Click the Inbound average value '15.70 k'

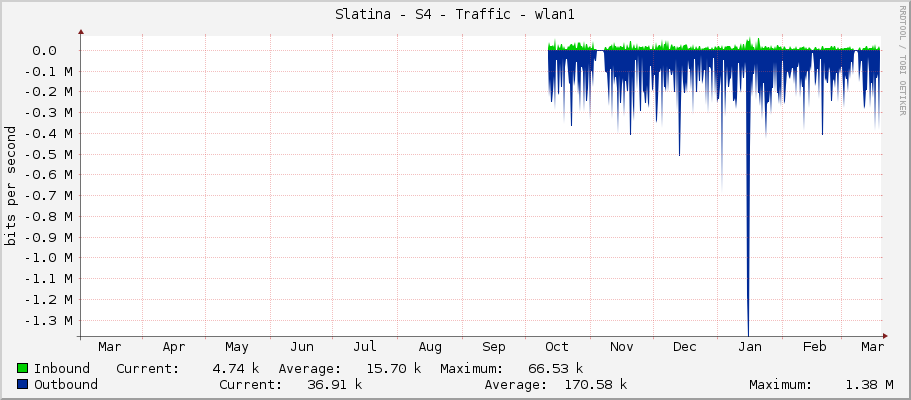point(394,368)
